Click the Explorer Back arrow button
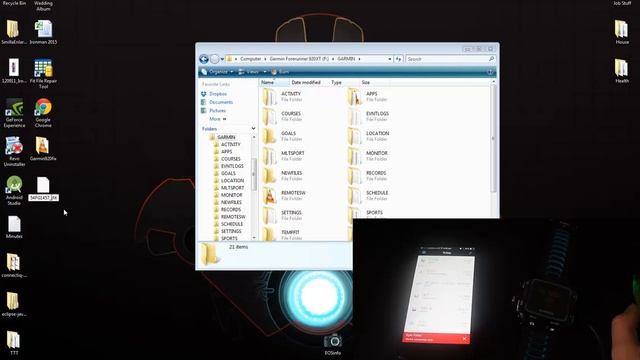Screen dimensions: 640x360 point(204,59)
